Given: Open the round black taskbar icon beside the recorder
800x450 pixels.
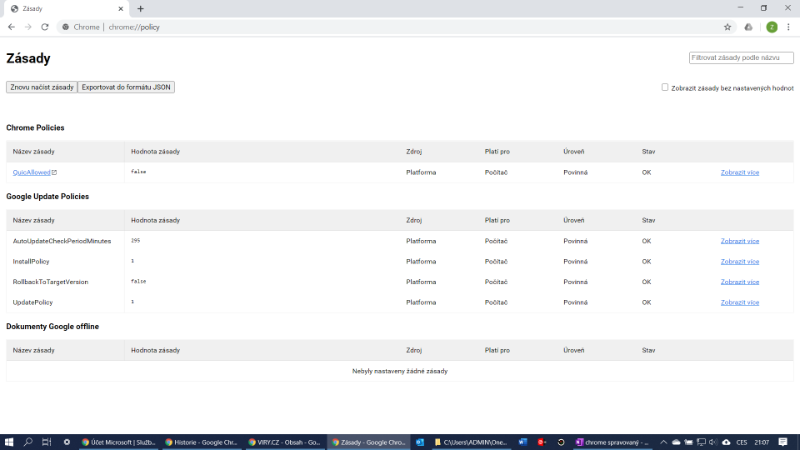Looking at the screenshot, I should point(561,442).
